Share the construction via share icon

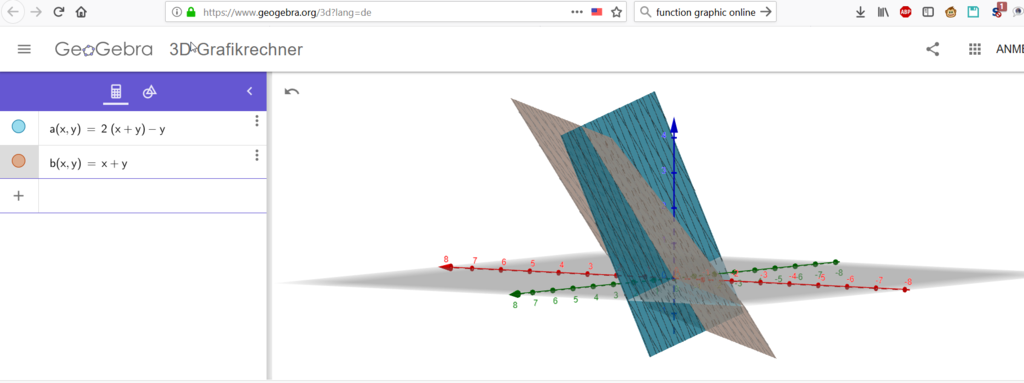[x=933, y=49]
